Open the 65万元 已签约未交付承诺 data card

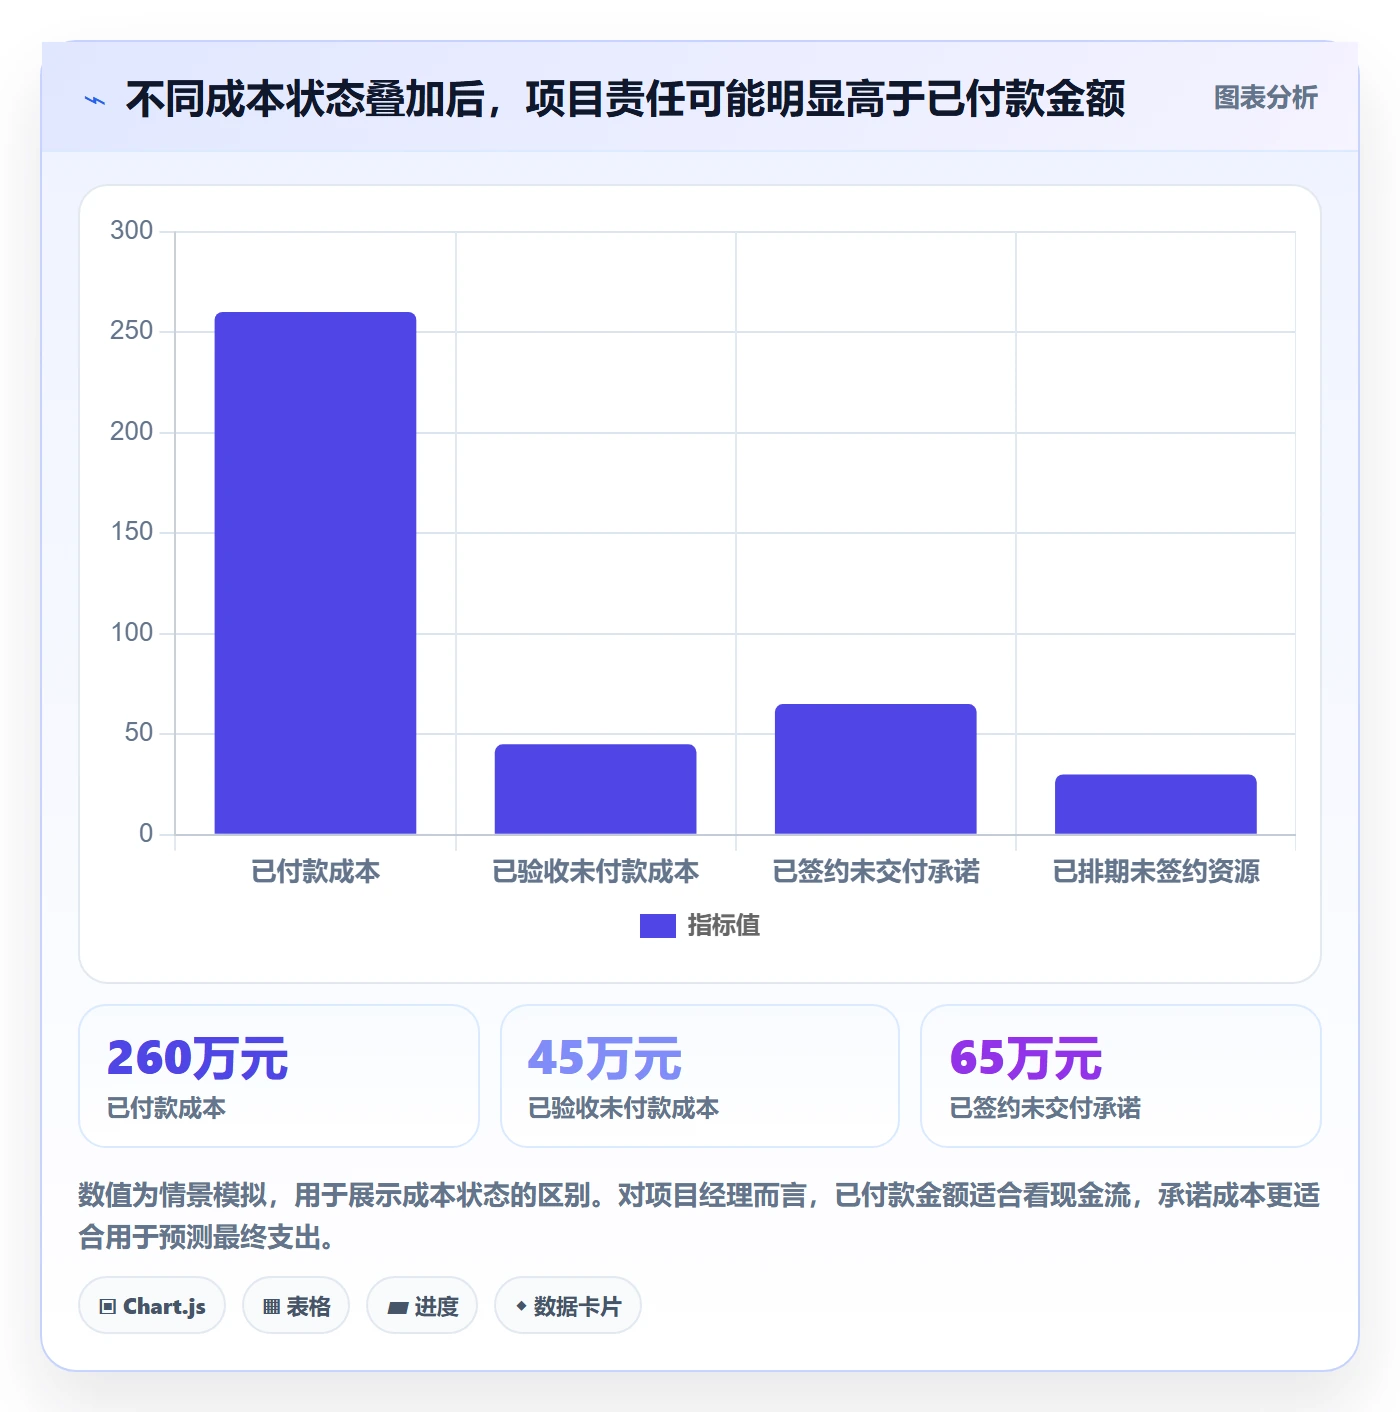[1121, 1076]
